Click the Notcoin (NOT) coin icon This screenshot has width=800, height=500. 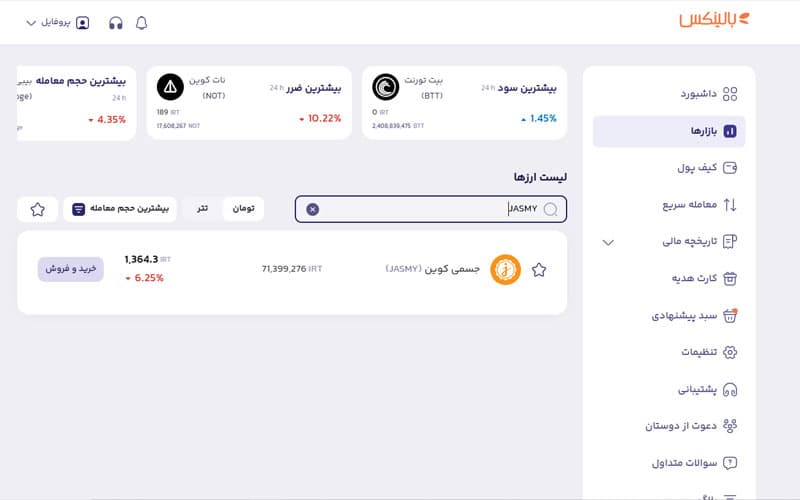tap(171, 88)
